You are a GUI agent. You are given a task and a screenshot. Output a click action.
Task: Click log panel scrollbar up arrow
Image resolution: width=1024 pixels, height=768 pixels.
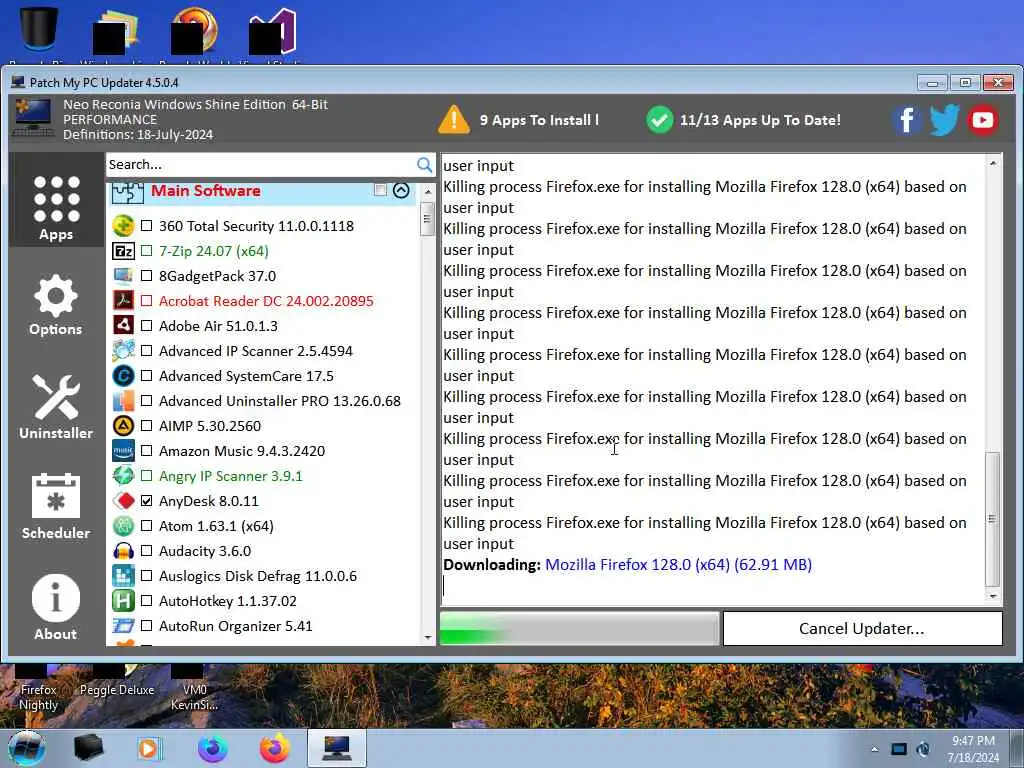click(993, 163)
